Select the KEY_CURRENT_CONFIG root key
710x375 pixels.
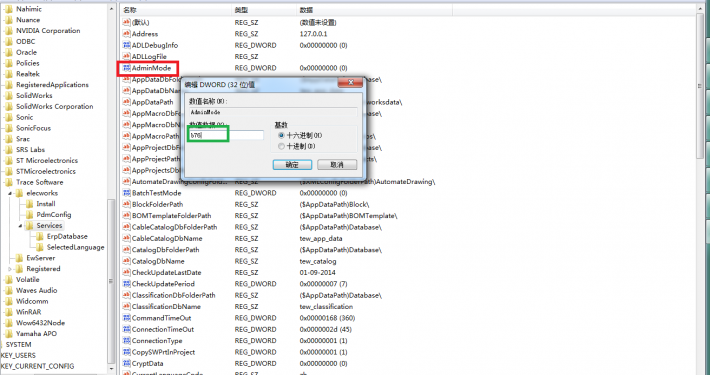[x=37, y=366]
